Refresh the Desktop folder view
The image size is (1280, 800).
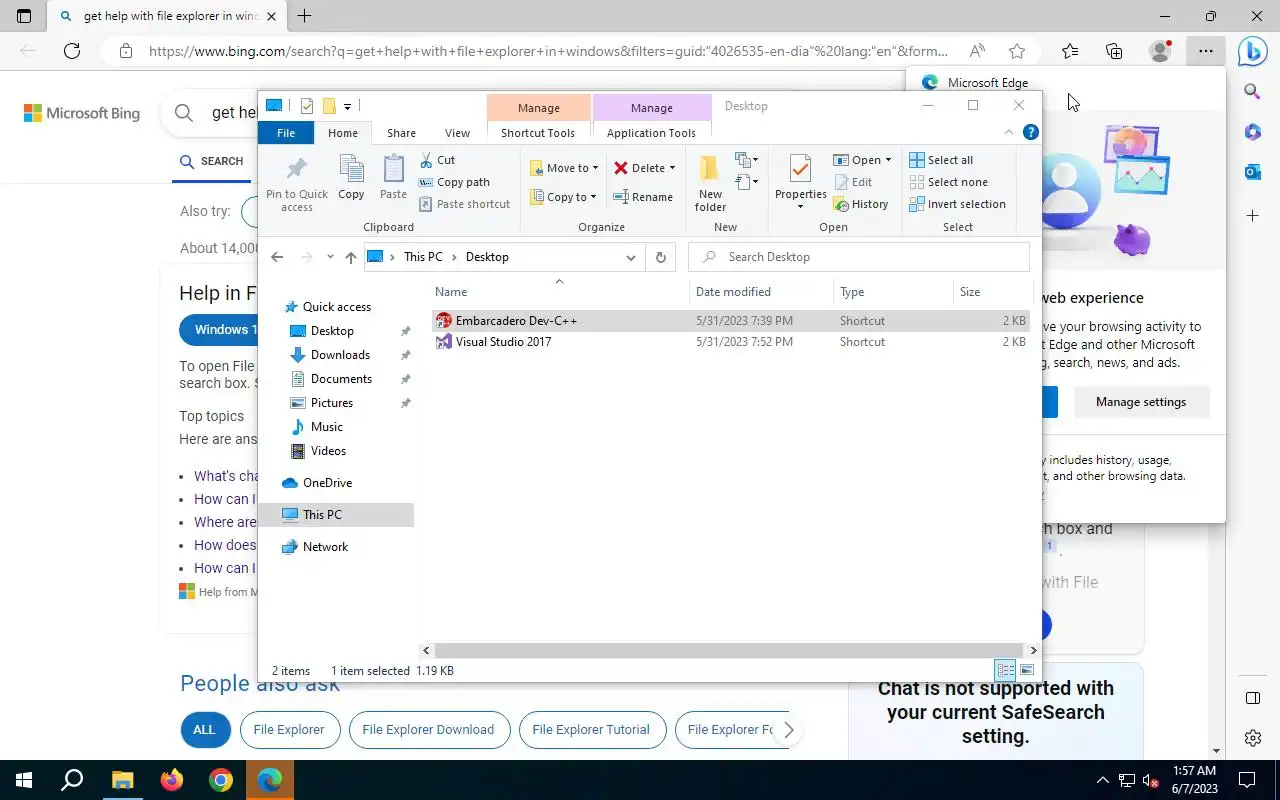(660, 257)
